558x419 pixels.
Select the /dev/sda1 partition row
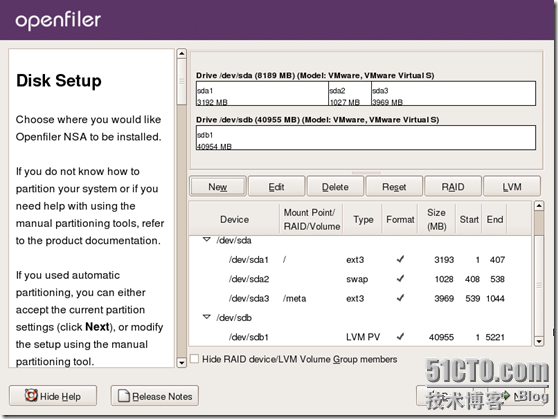[360, 260]
